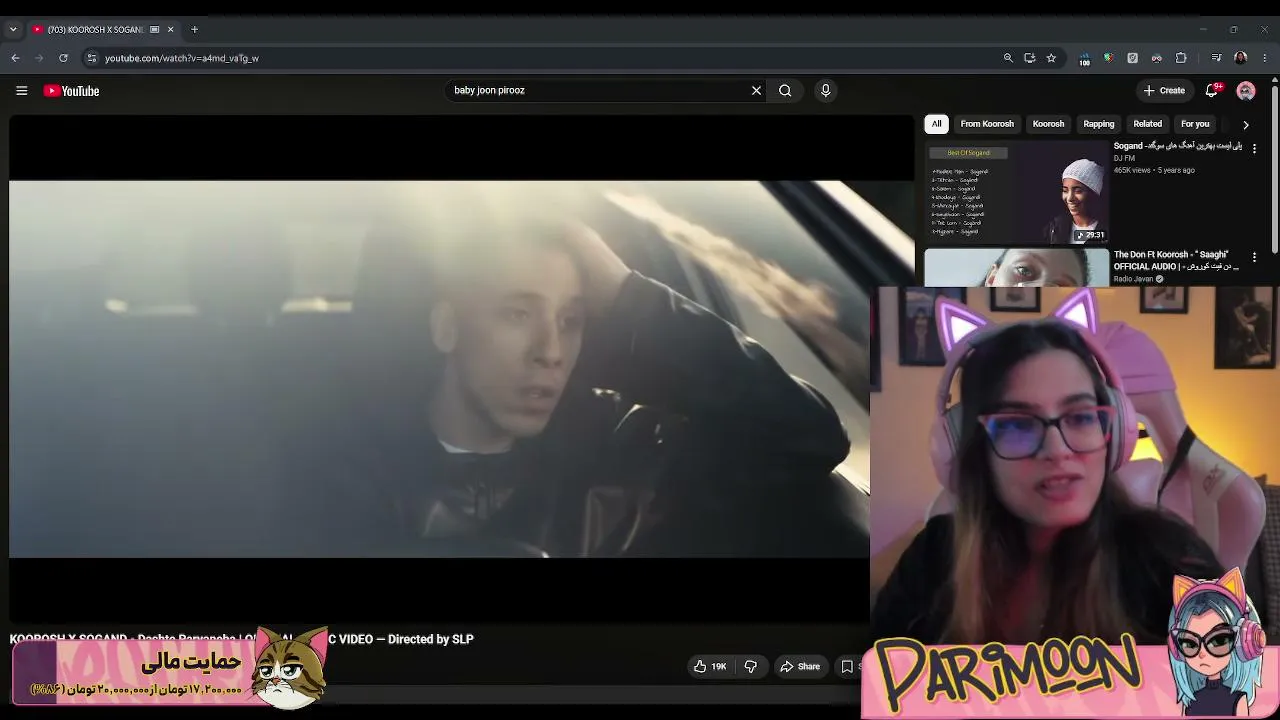1280x720 pixels.
Task: Click the Sogand mix video title
Action: [x=1178, y=146]
